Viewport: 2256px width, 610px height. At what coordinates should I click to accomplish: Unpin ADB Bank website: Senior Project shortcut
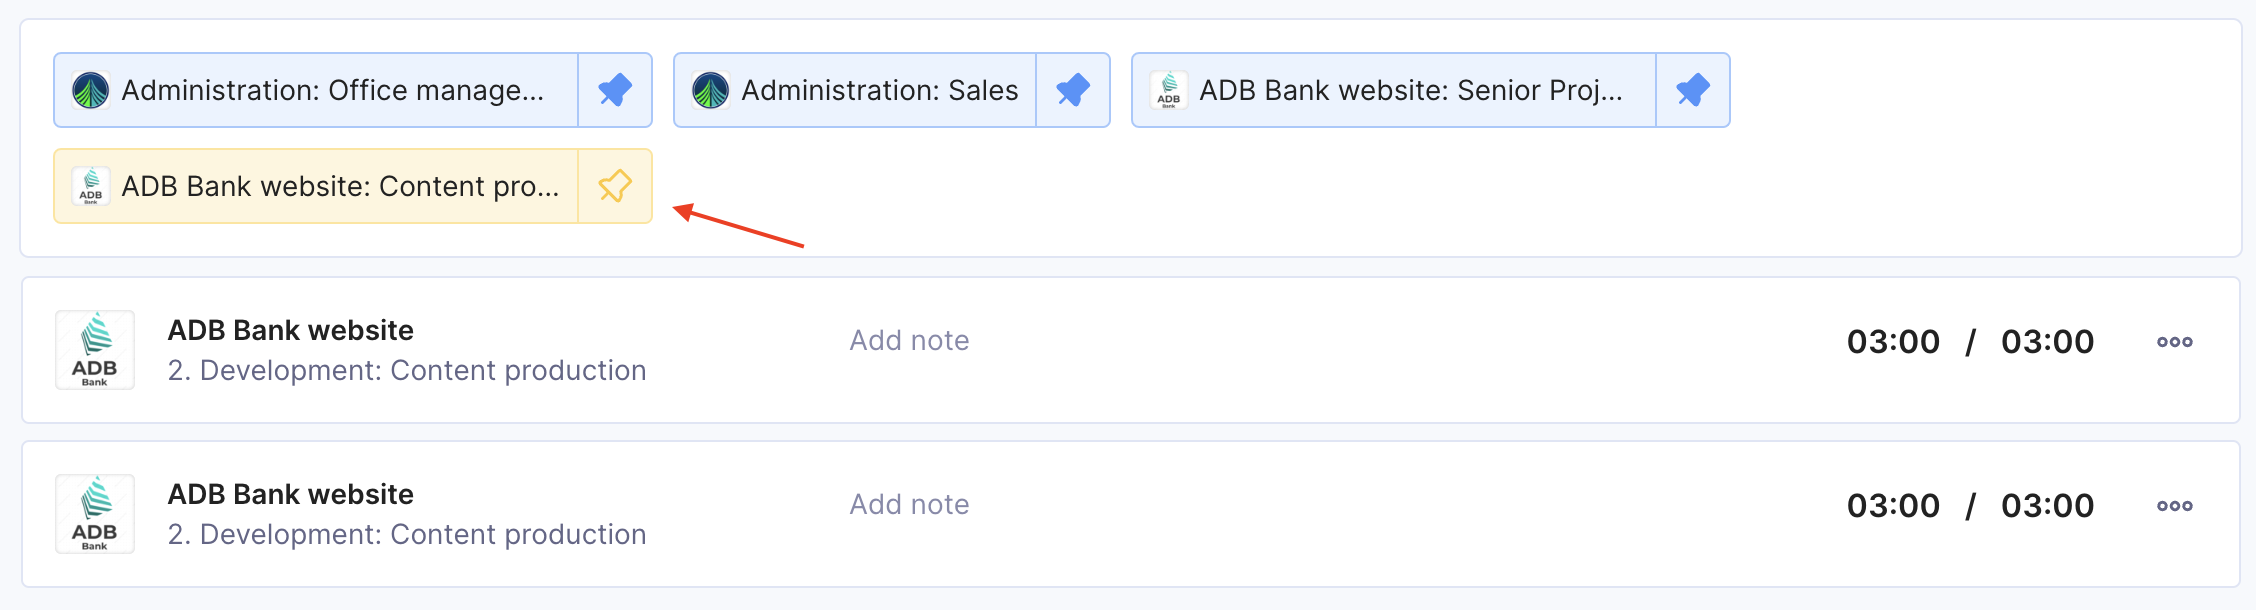[1693, 90]
